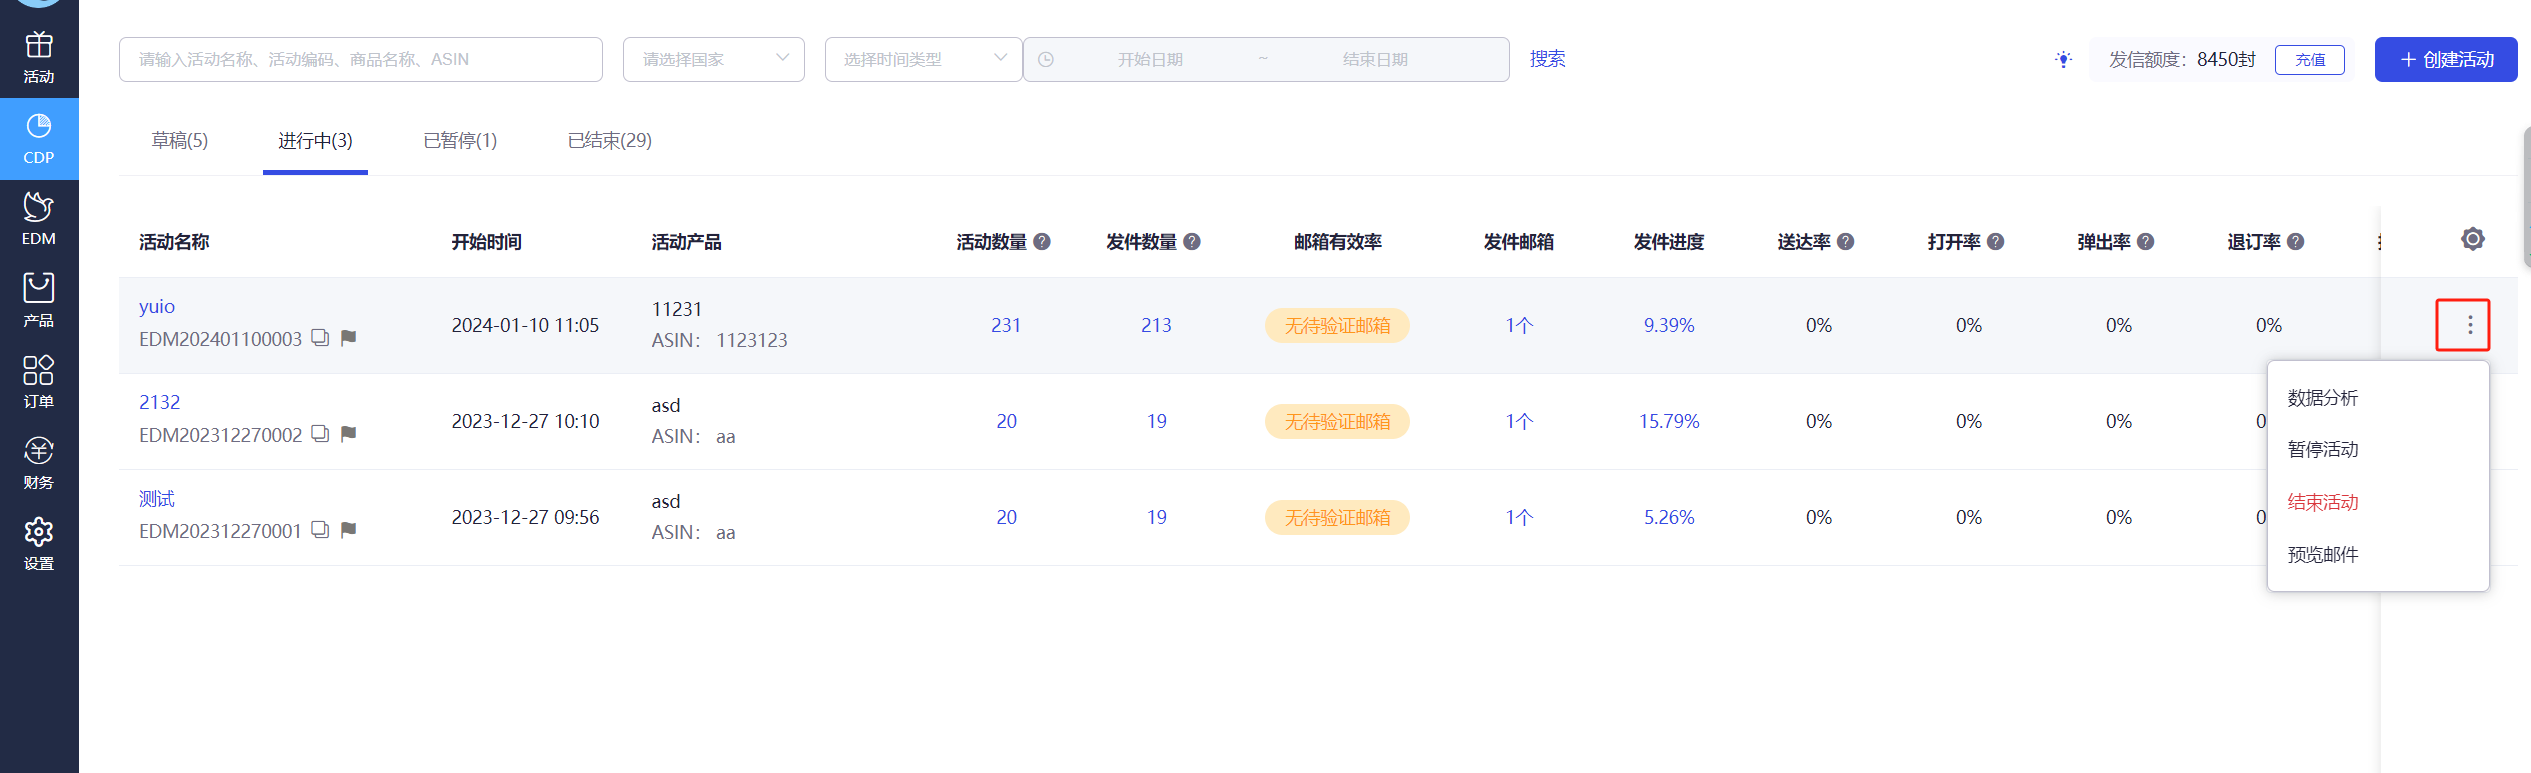Open the 2132 campaign link
This screenshot has height=773, width=2531.
point(160,403)
